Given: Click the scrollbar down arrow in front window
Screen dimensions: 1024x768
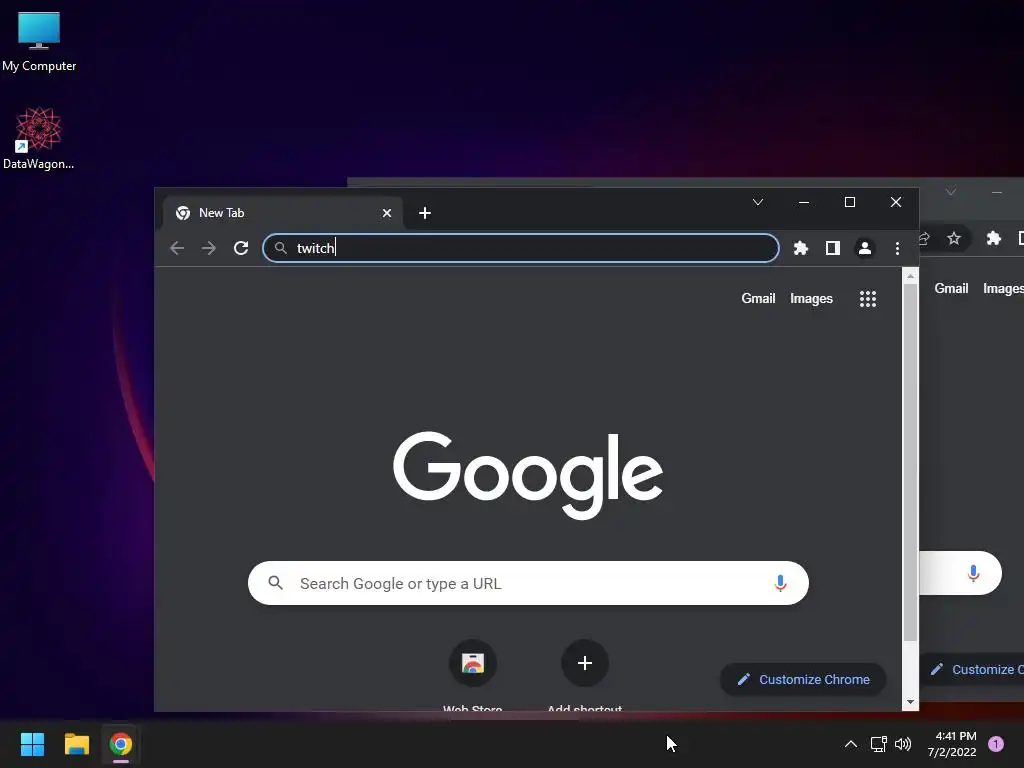Looking at the screenshot, I should tap(910, 702).
